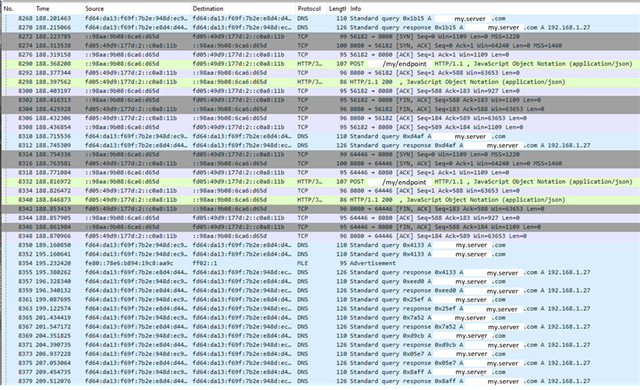
Task: Select packet 8292 TCP ACK row
Action: click(320, 73)
